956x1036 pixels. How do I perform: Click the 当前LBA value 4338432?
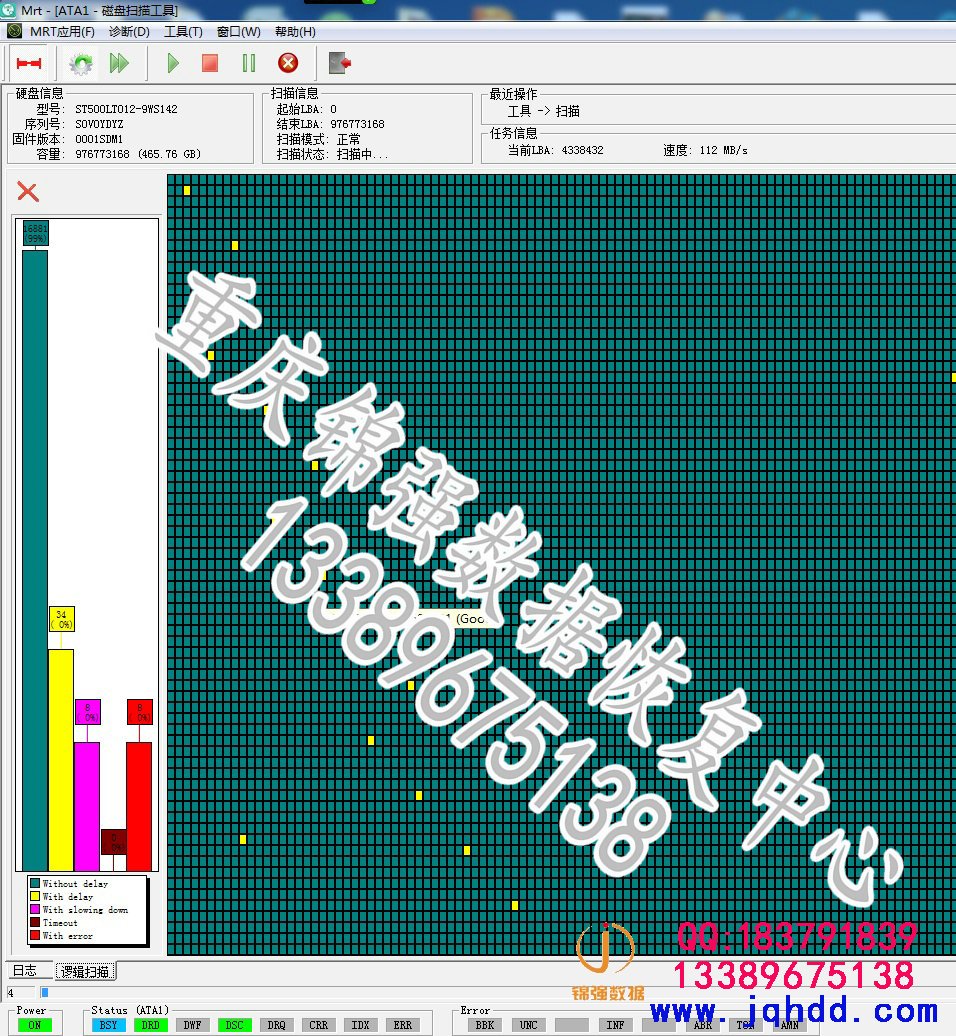tap(583, 150)
